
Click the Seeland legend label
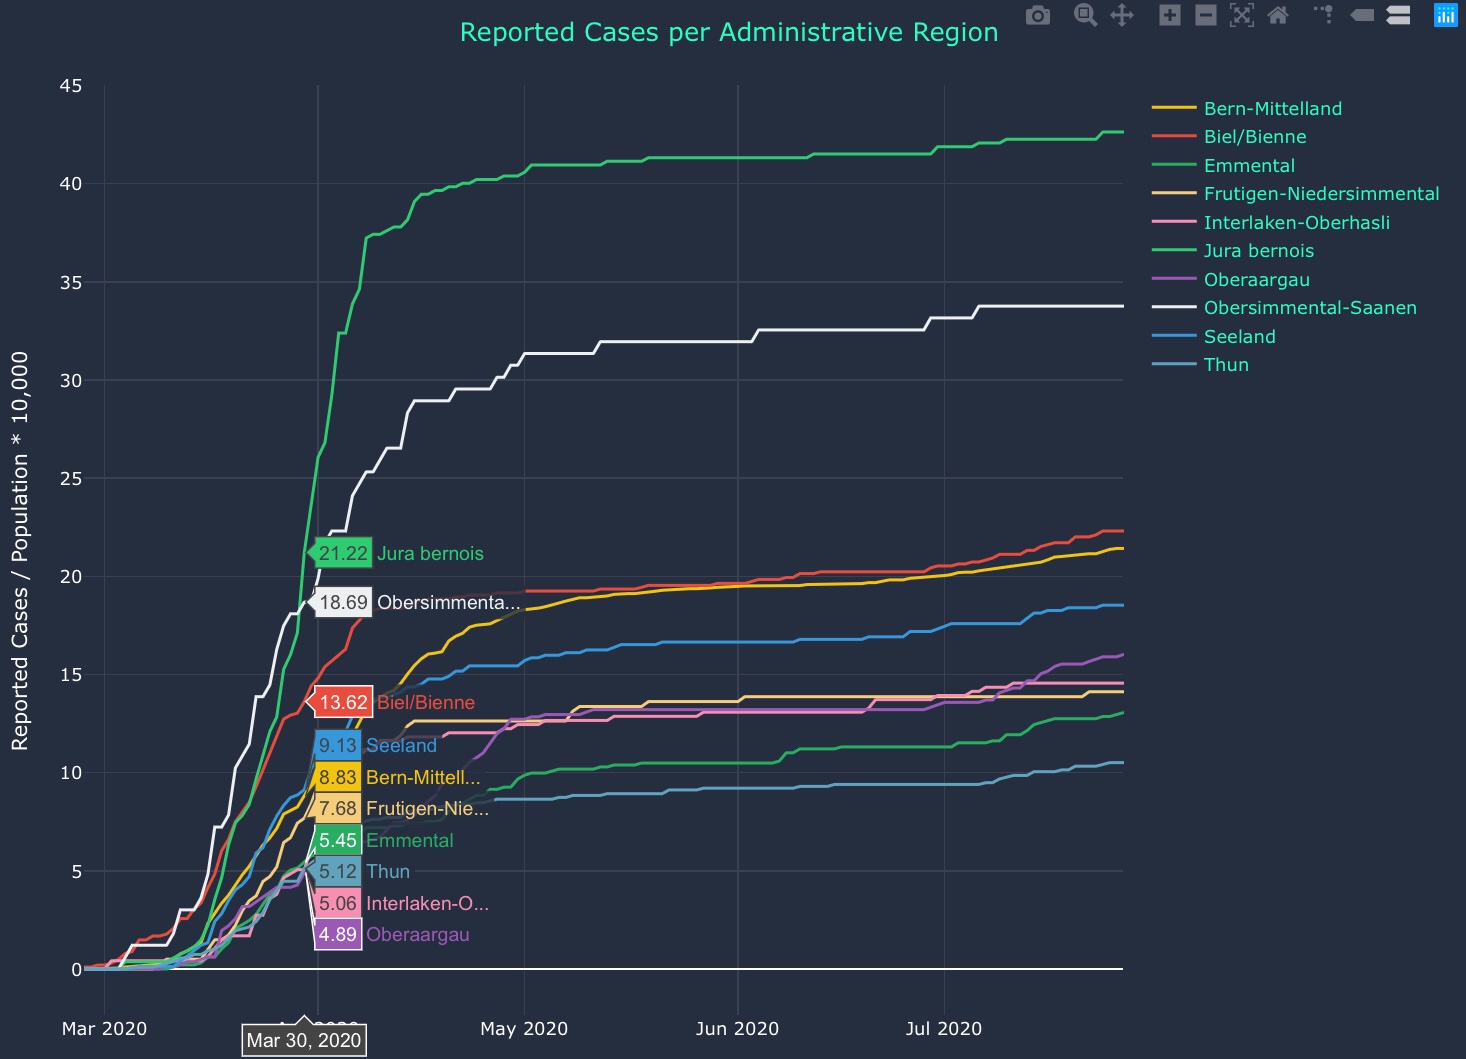pyautogui.click(x=1239, y=337)
